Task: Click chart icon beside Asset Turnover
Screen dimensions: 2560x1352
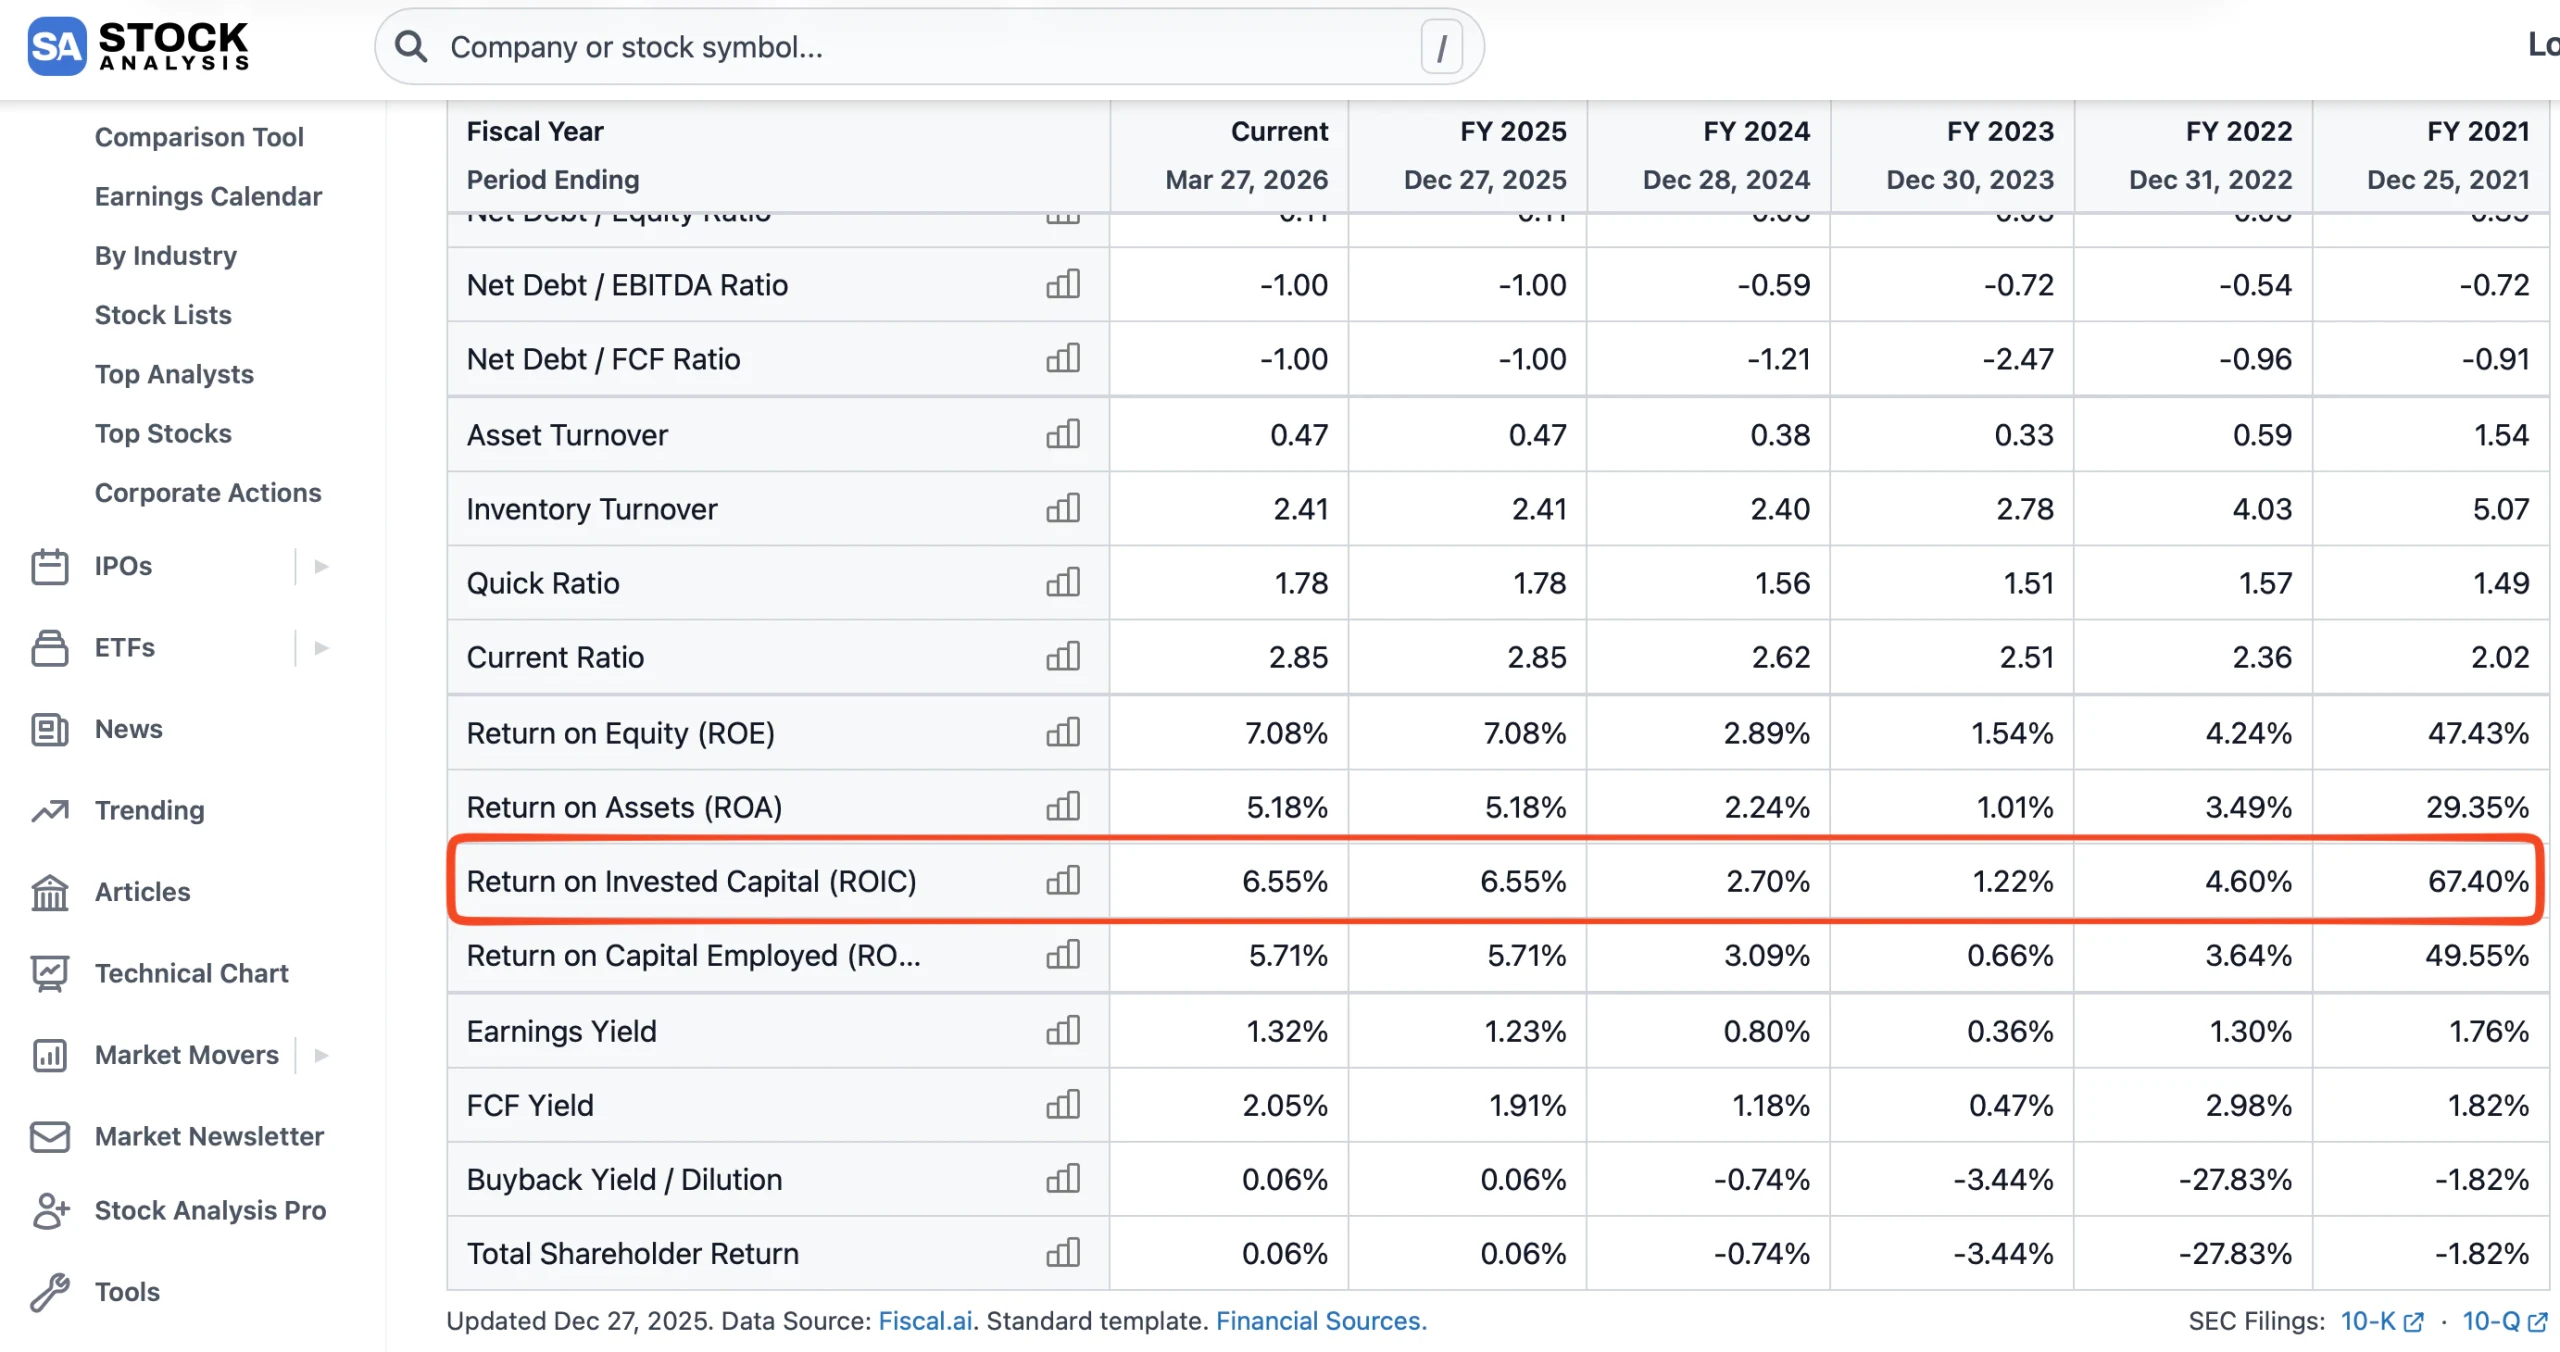Action: pos(1063,435)
